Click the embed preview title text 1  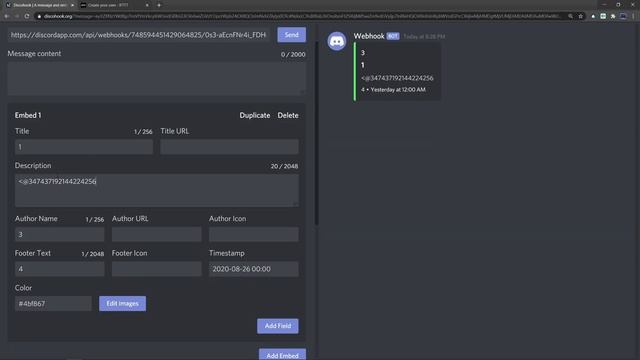(x=362, y=65)
